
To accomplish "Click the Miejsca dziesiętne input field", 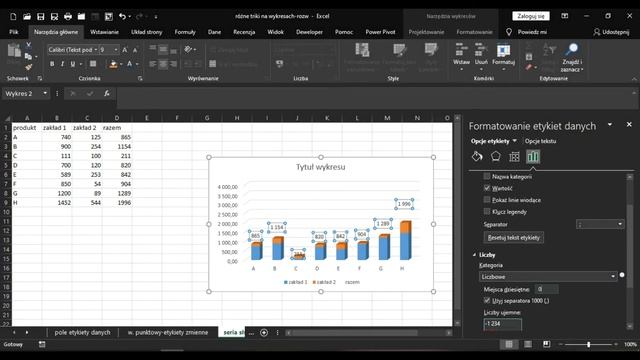I will click(547, 289).
